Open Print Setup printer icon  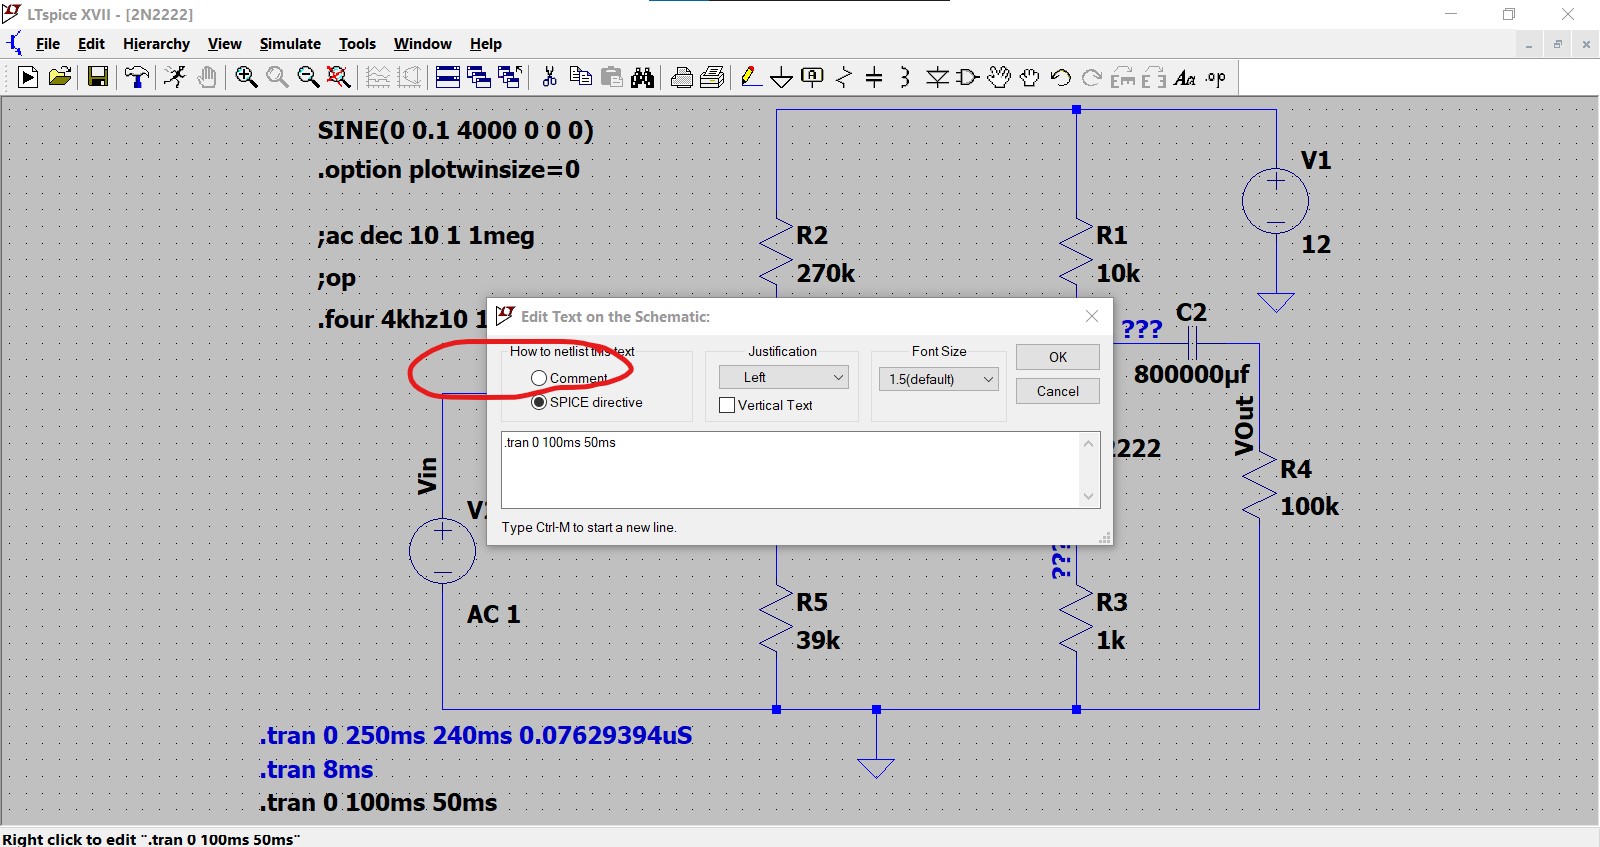[x=682, y=77]
